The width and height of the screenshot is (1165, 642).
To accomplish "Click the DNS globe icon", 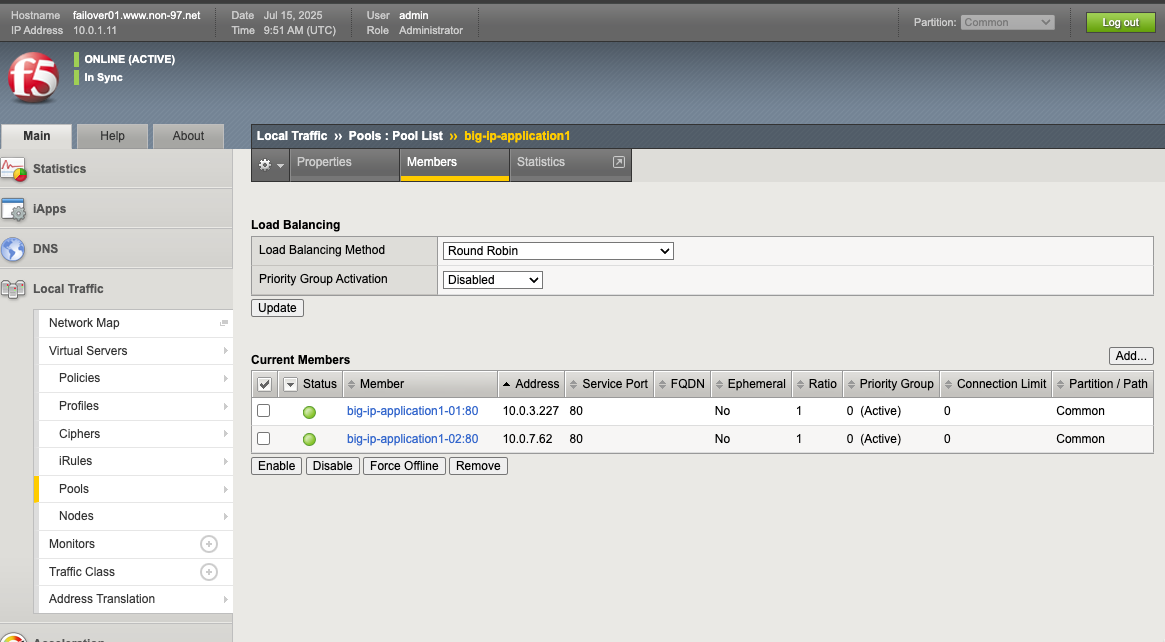I will click(13, 249).
